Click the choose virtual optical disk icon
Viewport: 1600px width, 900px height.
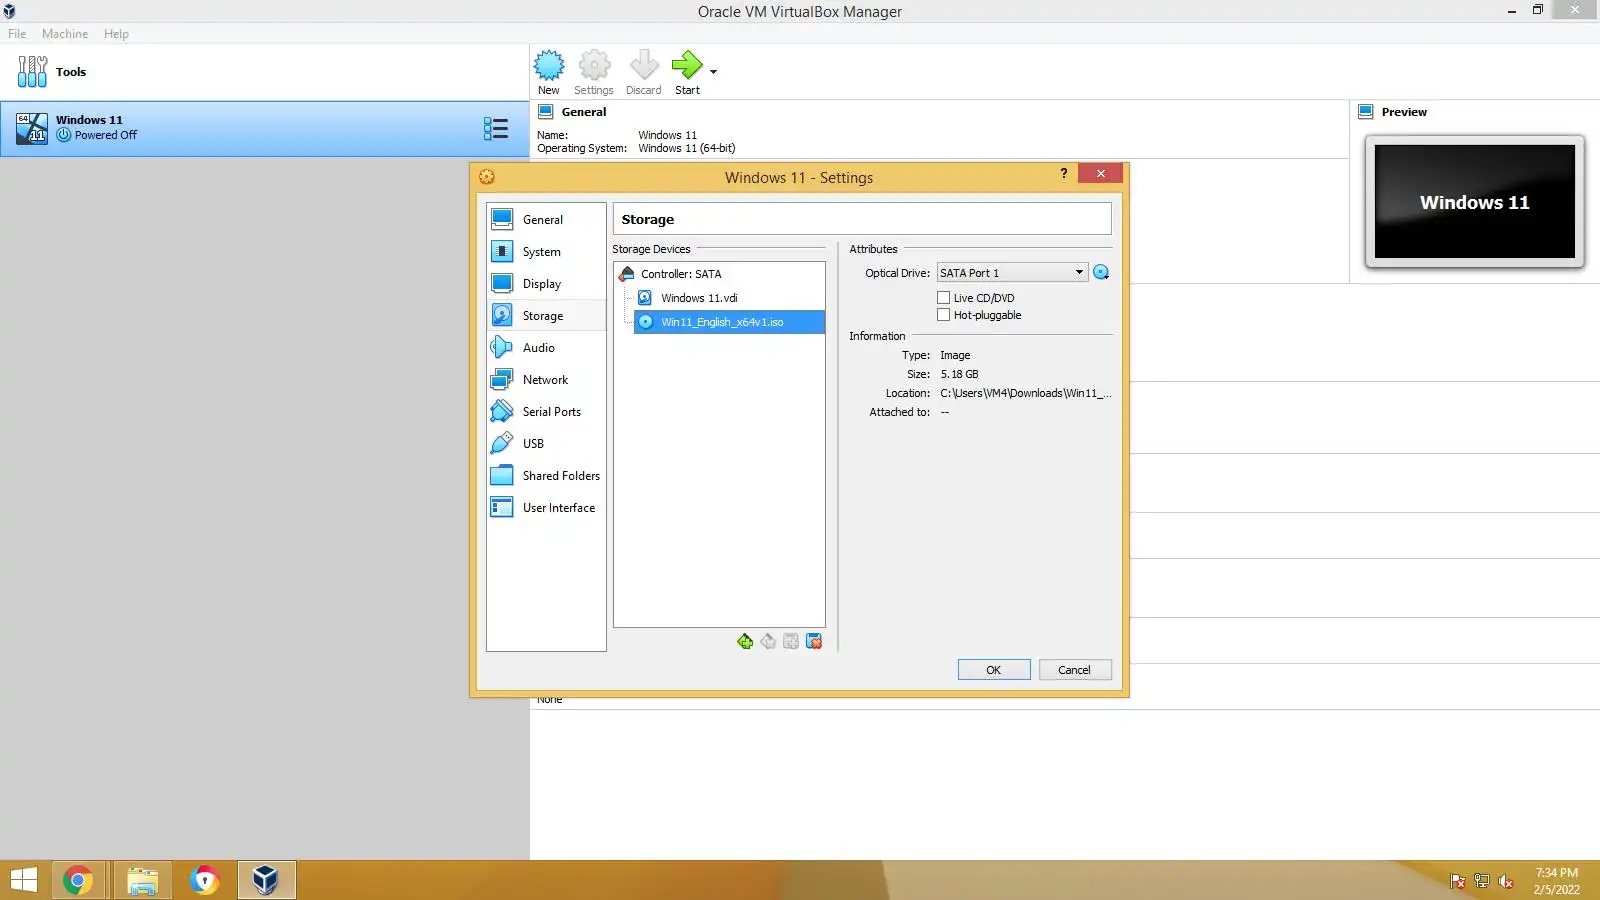pos(1101,273)
